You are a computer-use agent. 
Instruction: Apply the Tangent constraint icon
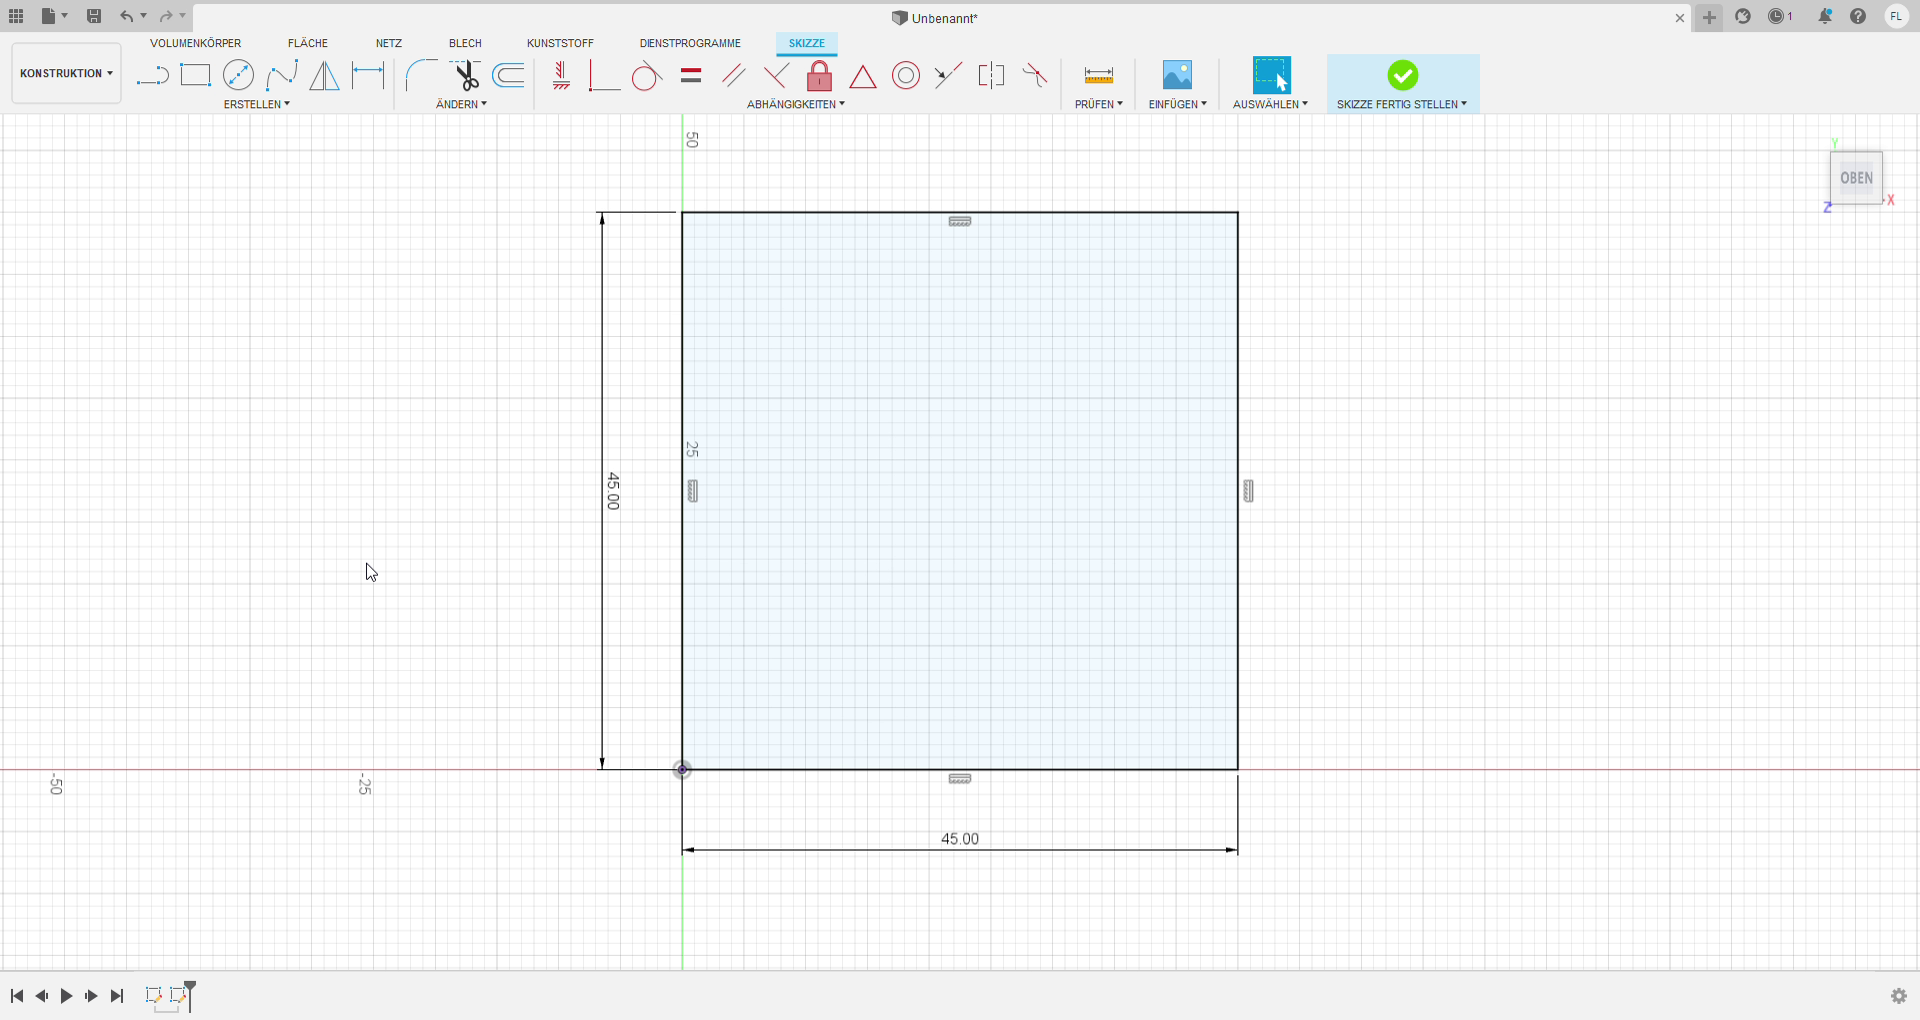click(x=646, y=76)
